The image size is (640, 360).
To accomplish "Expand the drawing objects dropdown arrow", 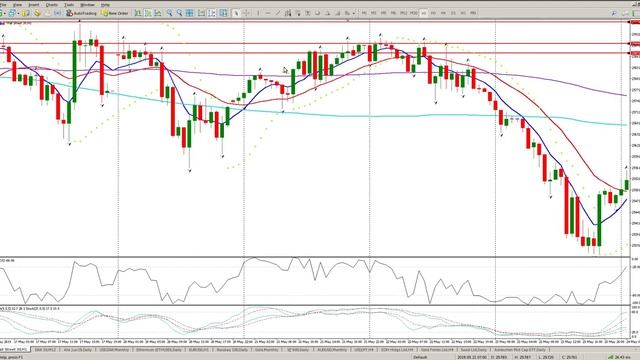I will pos(353,13).
